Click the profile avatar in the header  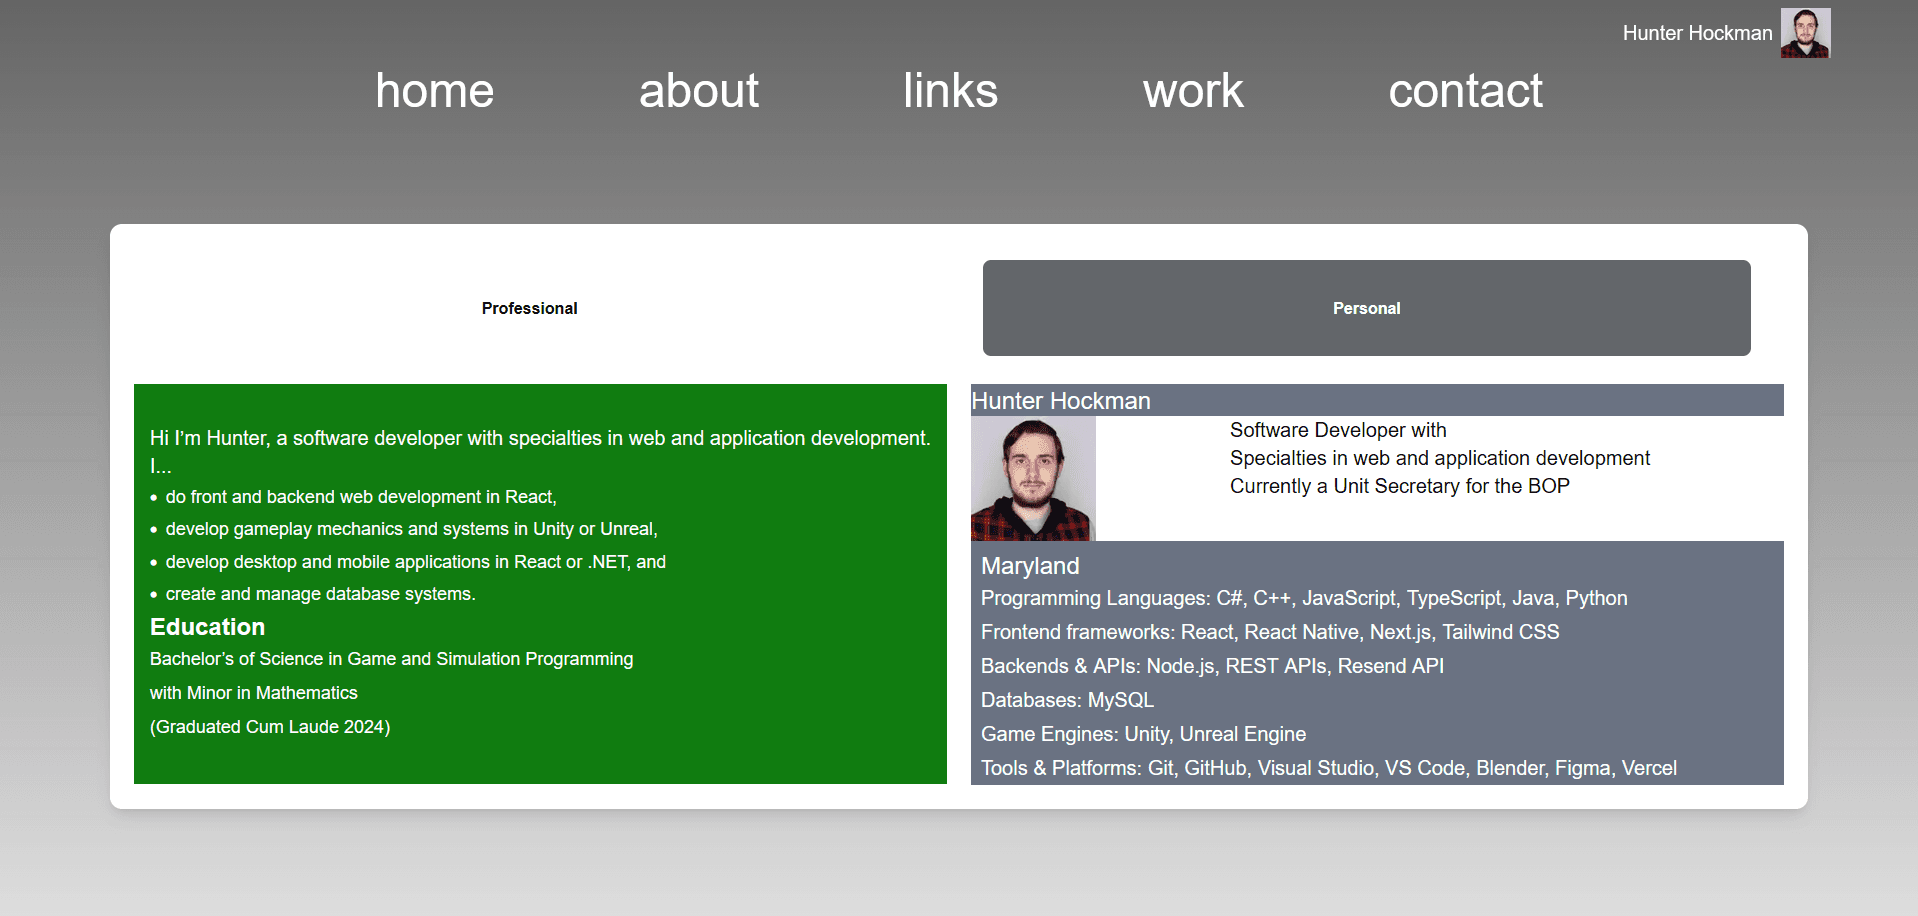click(x=1805, y=33)
